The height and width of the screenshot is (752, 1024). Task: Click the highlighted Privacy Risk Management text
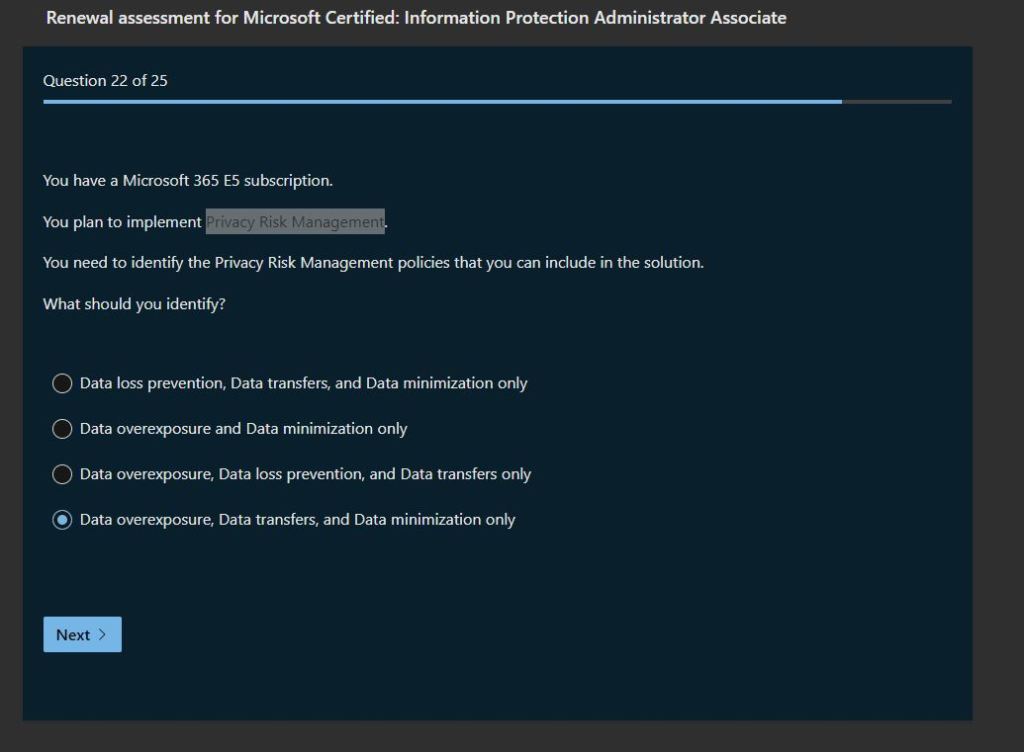(295, 222)
